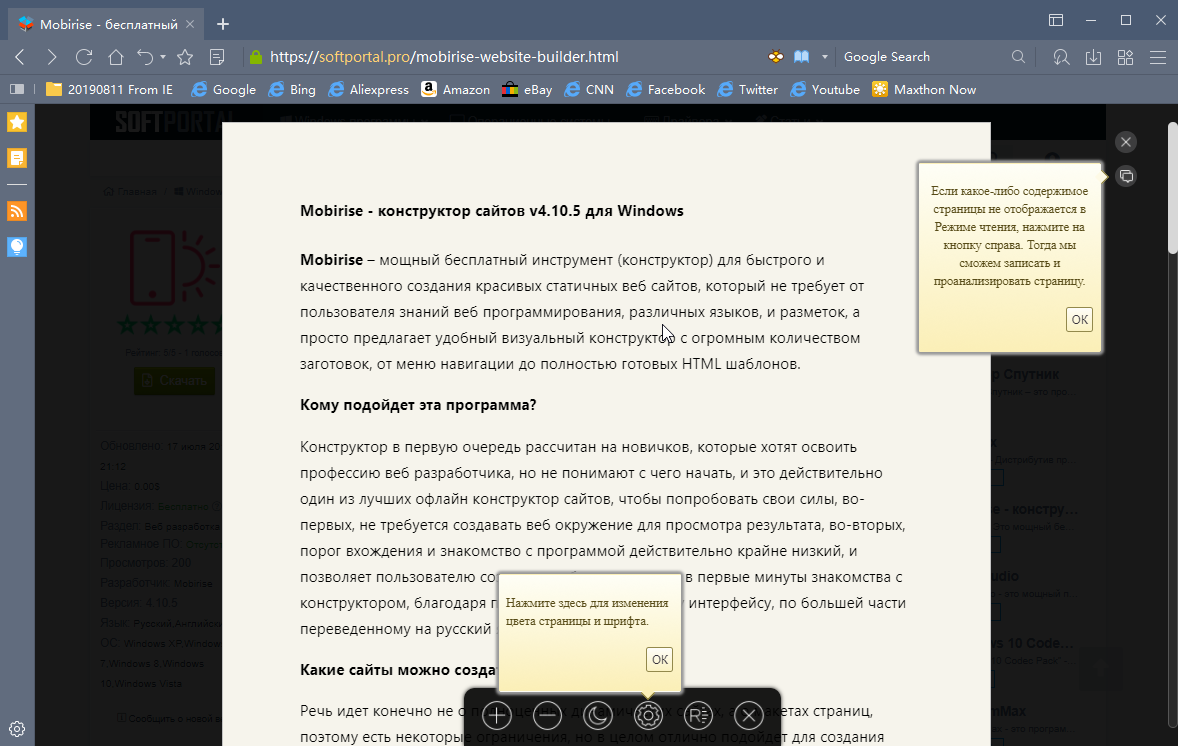The width and height of the screenshot is (1178, 746).
Task: Open the main hamburger menu
Action: pos(1158,57)
